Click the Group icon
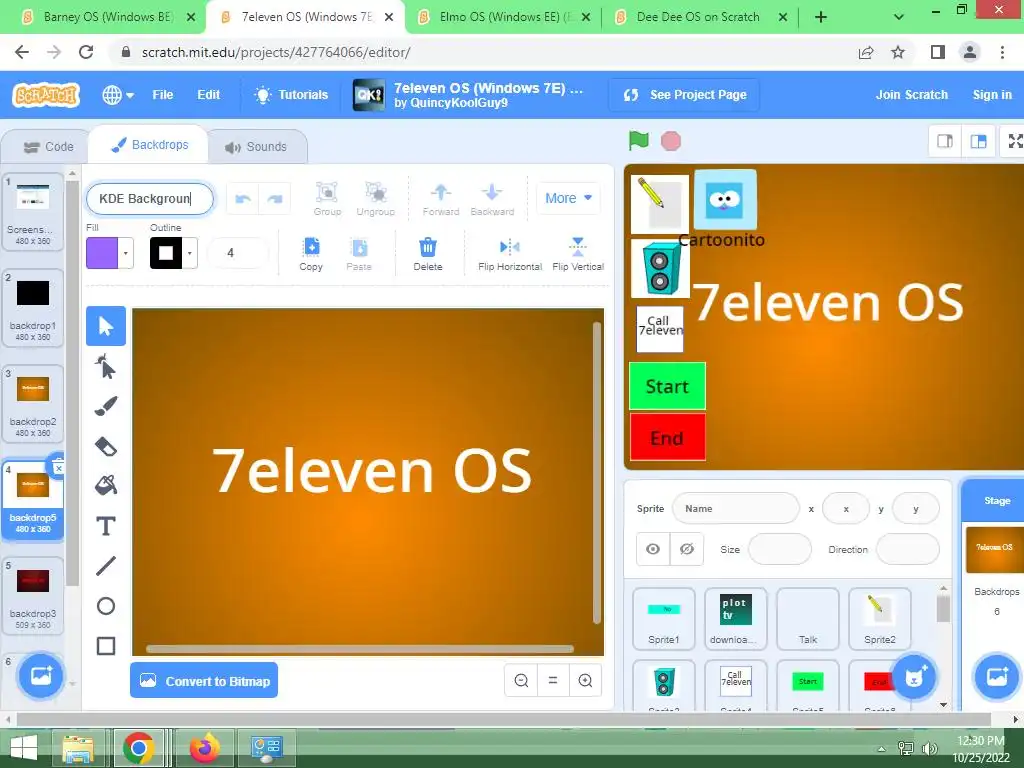This screenshot has height=768, width=1024. click(327, 199)
